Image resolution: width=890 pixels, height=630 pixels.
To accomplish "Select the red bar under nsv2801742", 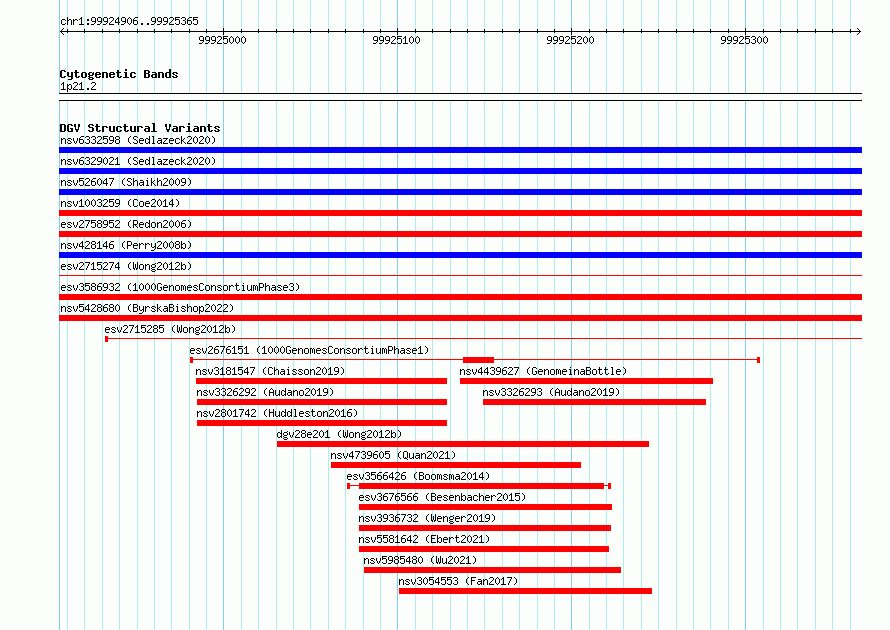I will tap(322, 423).
